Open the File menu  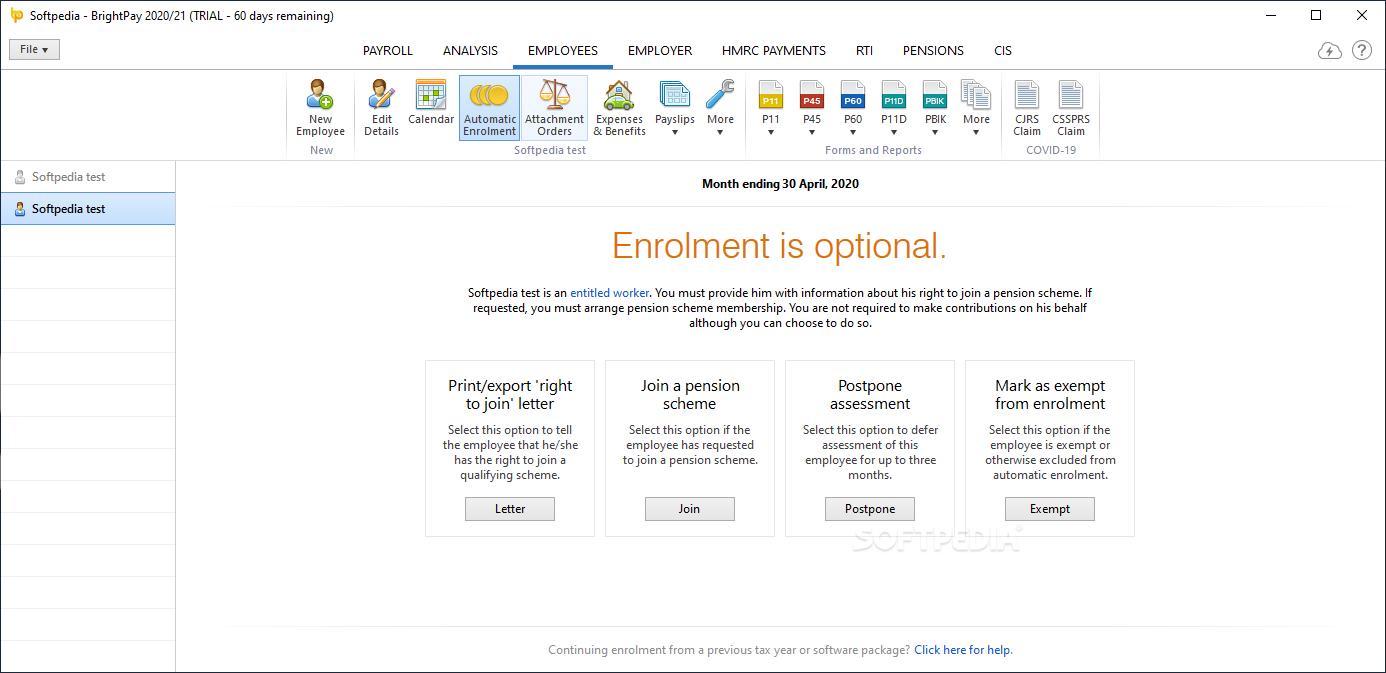click(x=35, y=49)
